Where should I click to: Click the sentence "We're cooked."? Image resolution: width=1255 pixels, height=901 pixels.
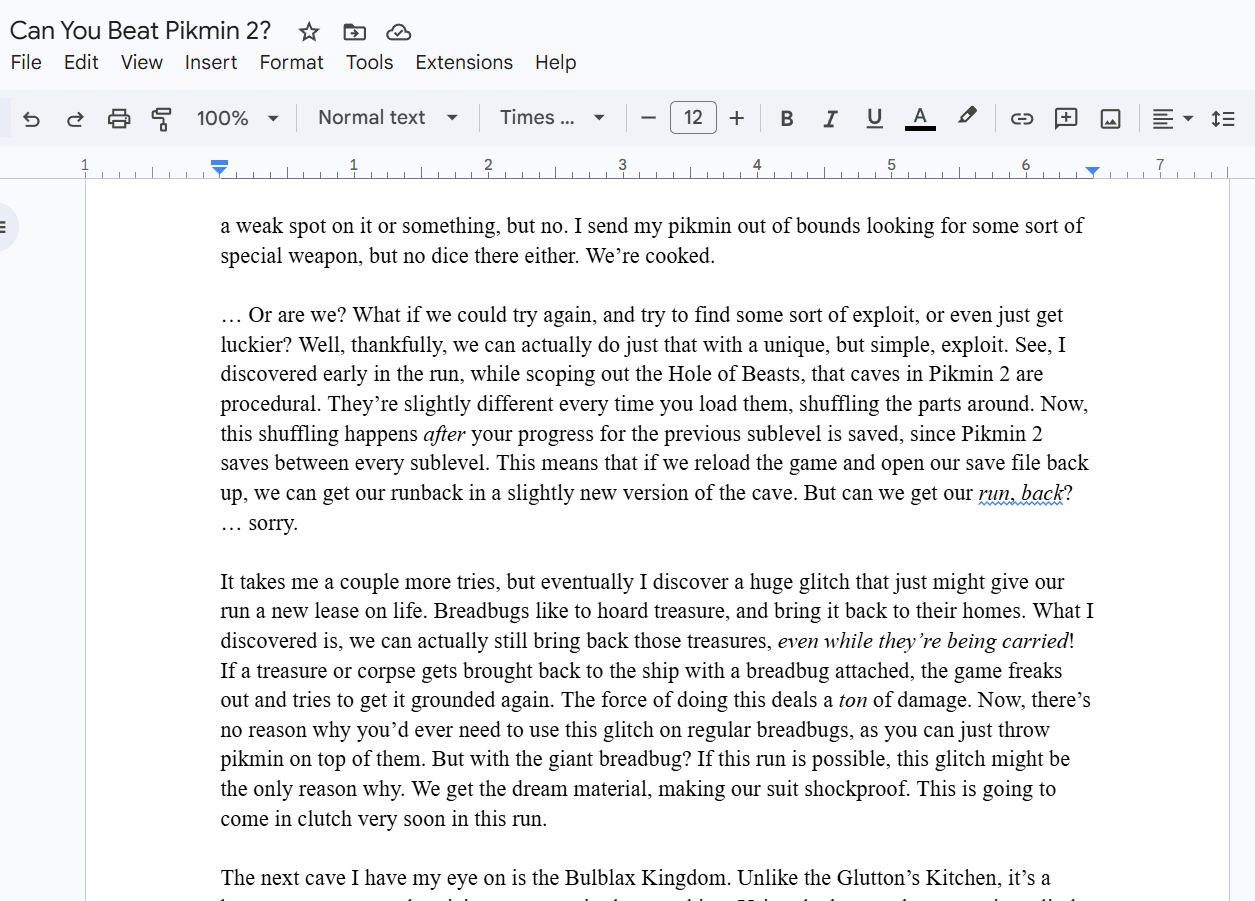(650, 256)
